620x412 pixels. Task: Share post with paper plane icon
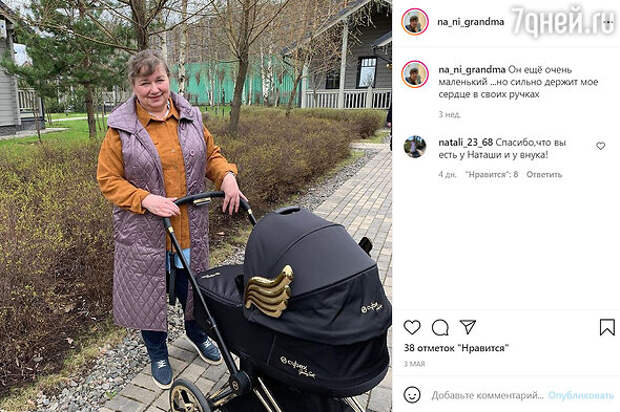[x=468, y=327]
